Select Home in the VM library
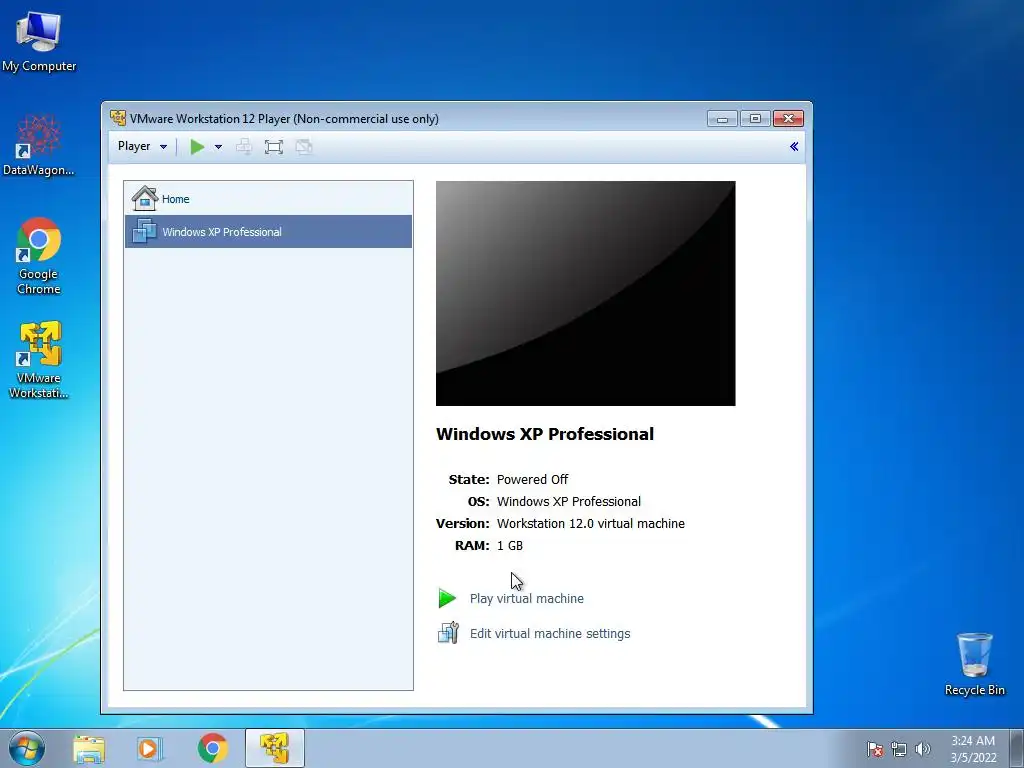This screenshot has width=1024, height=768. click(x=268, y=199)
